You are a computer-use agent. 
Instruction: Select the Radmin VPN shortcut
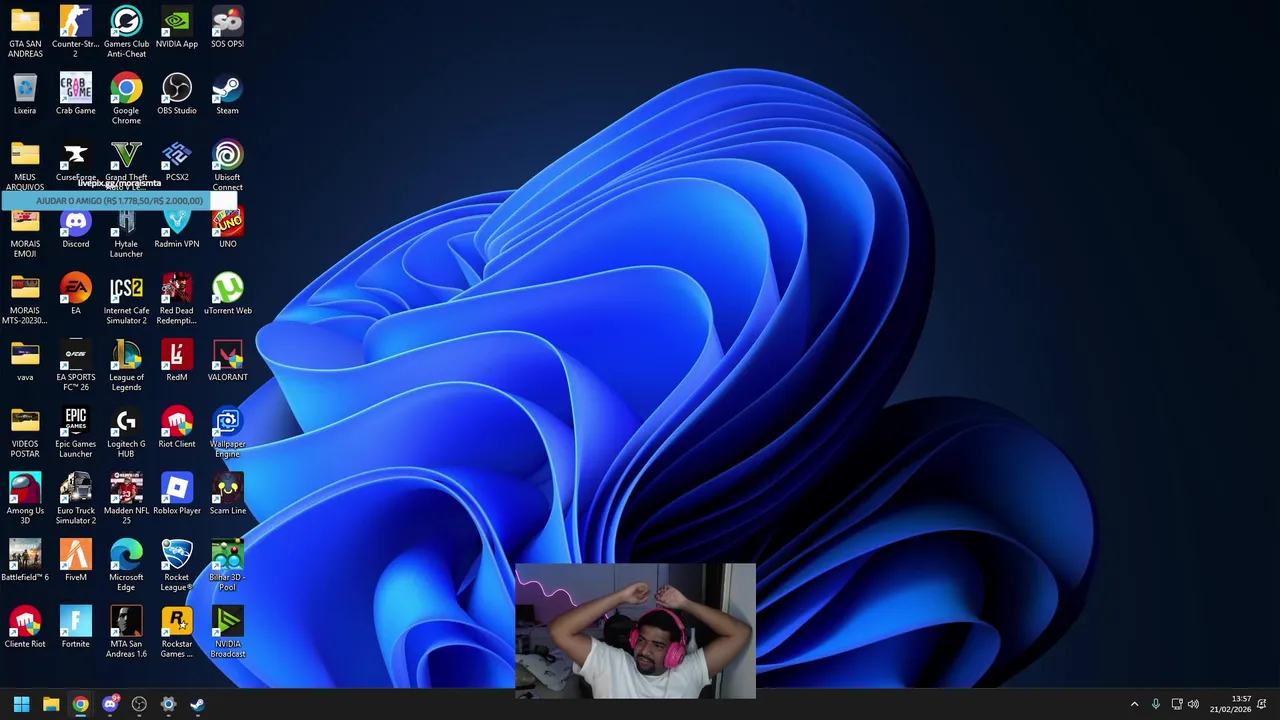coord(177,228)
